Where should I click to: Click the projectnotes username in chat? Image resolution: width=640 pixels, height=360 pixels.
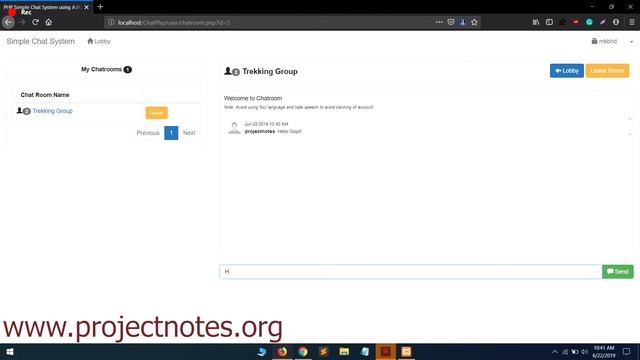coord(260,131)
